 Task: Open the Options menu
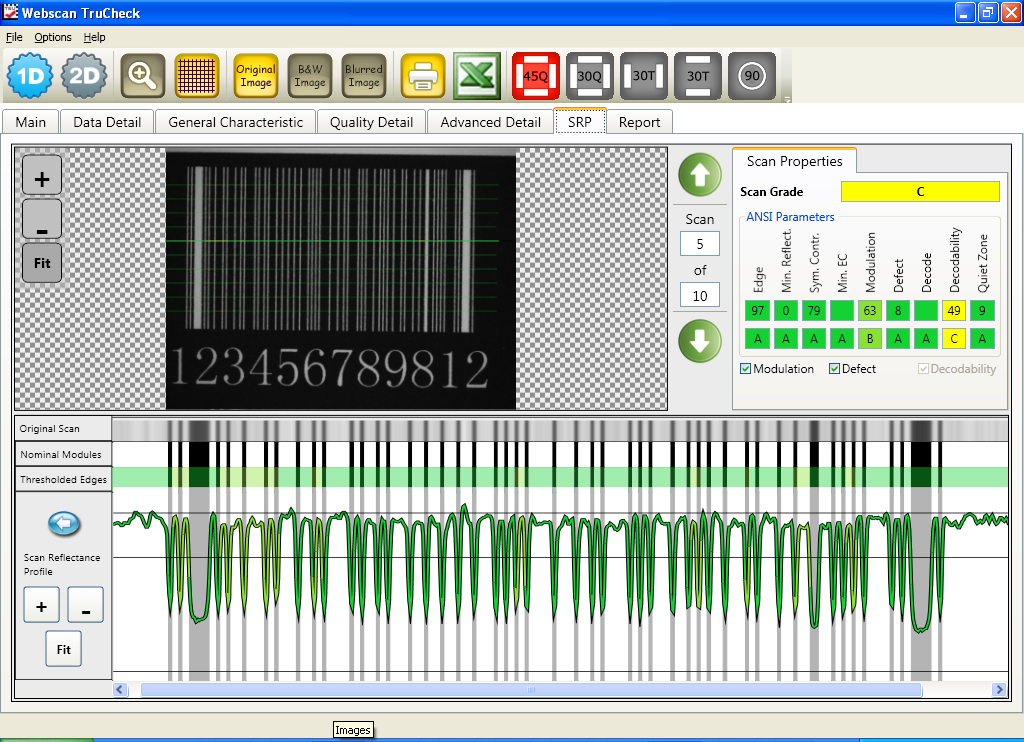pyautogui.click(x=53, y=37)
